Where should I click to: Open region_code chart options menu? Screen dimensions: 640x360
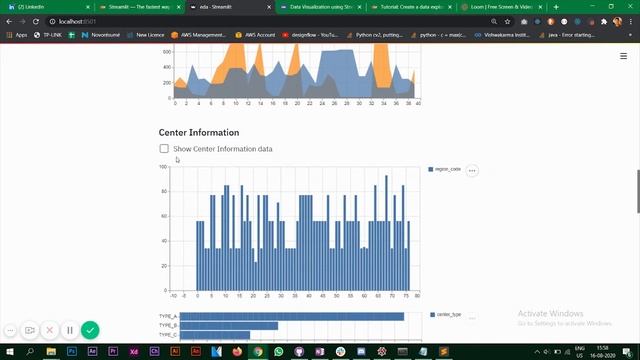472,171
